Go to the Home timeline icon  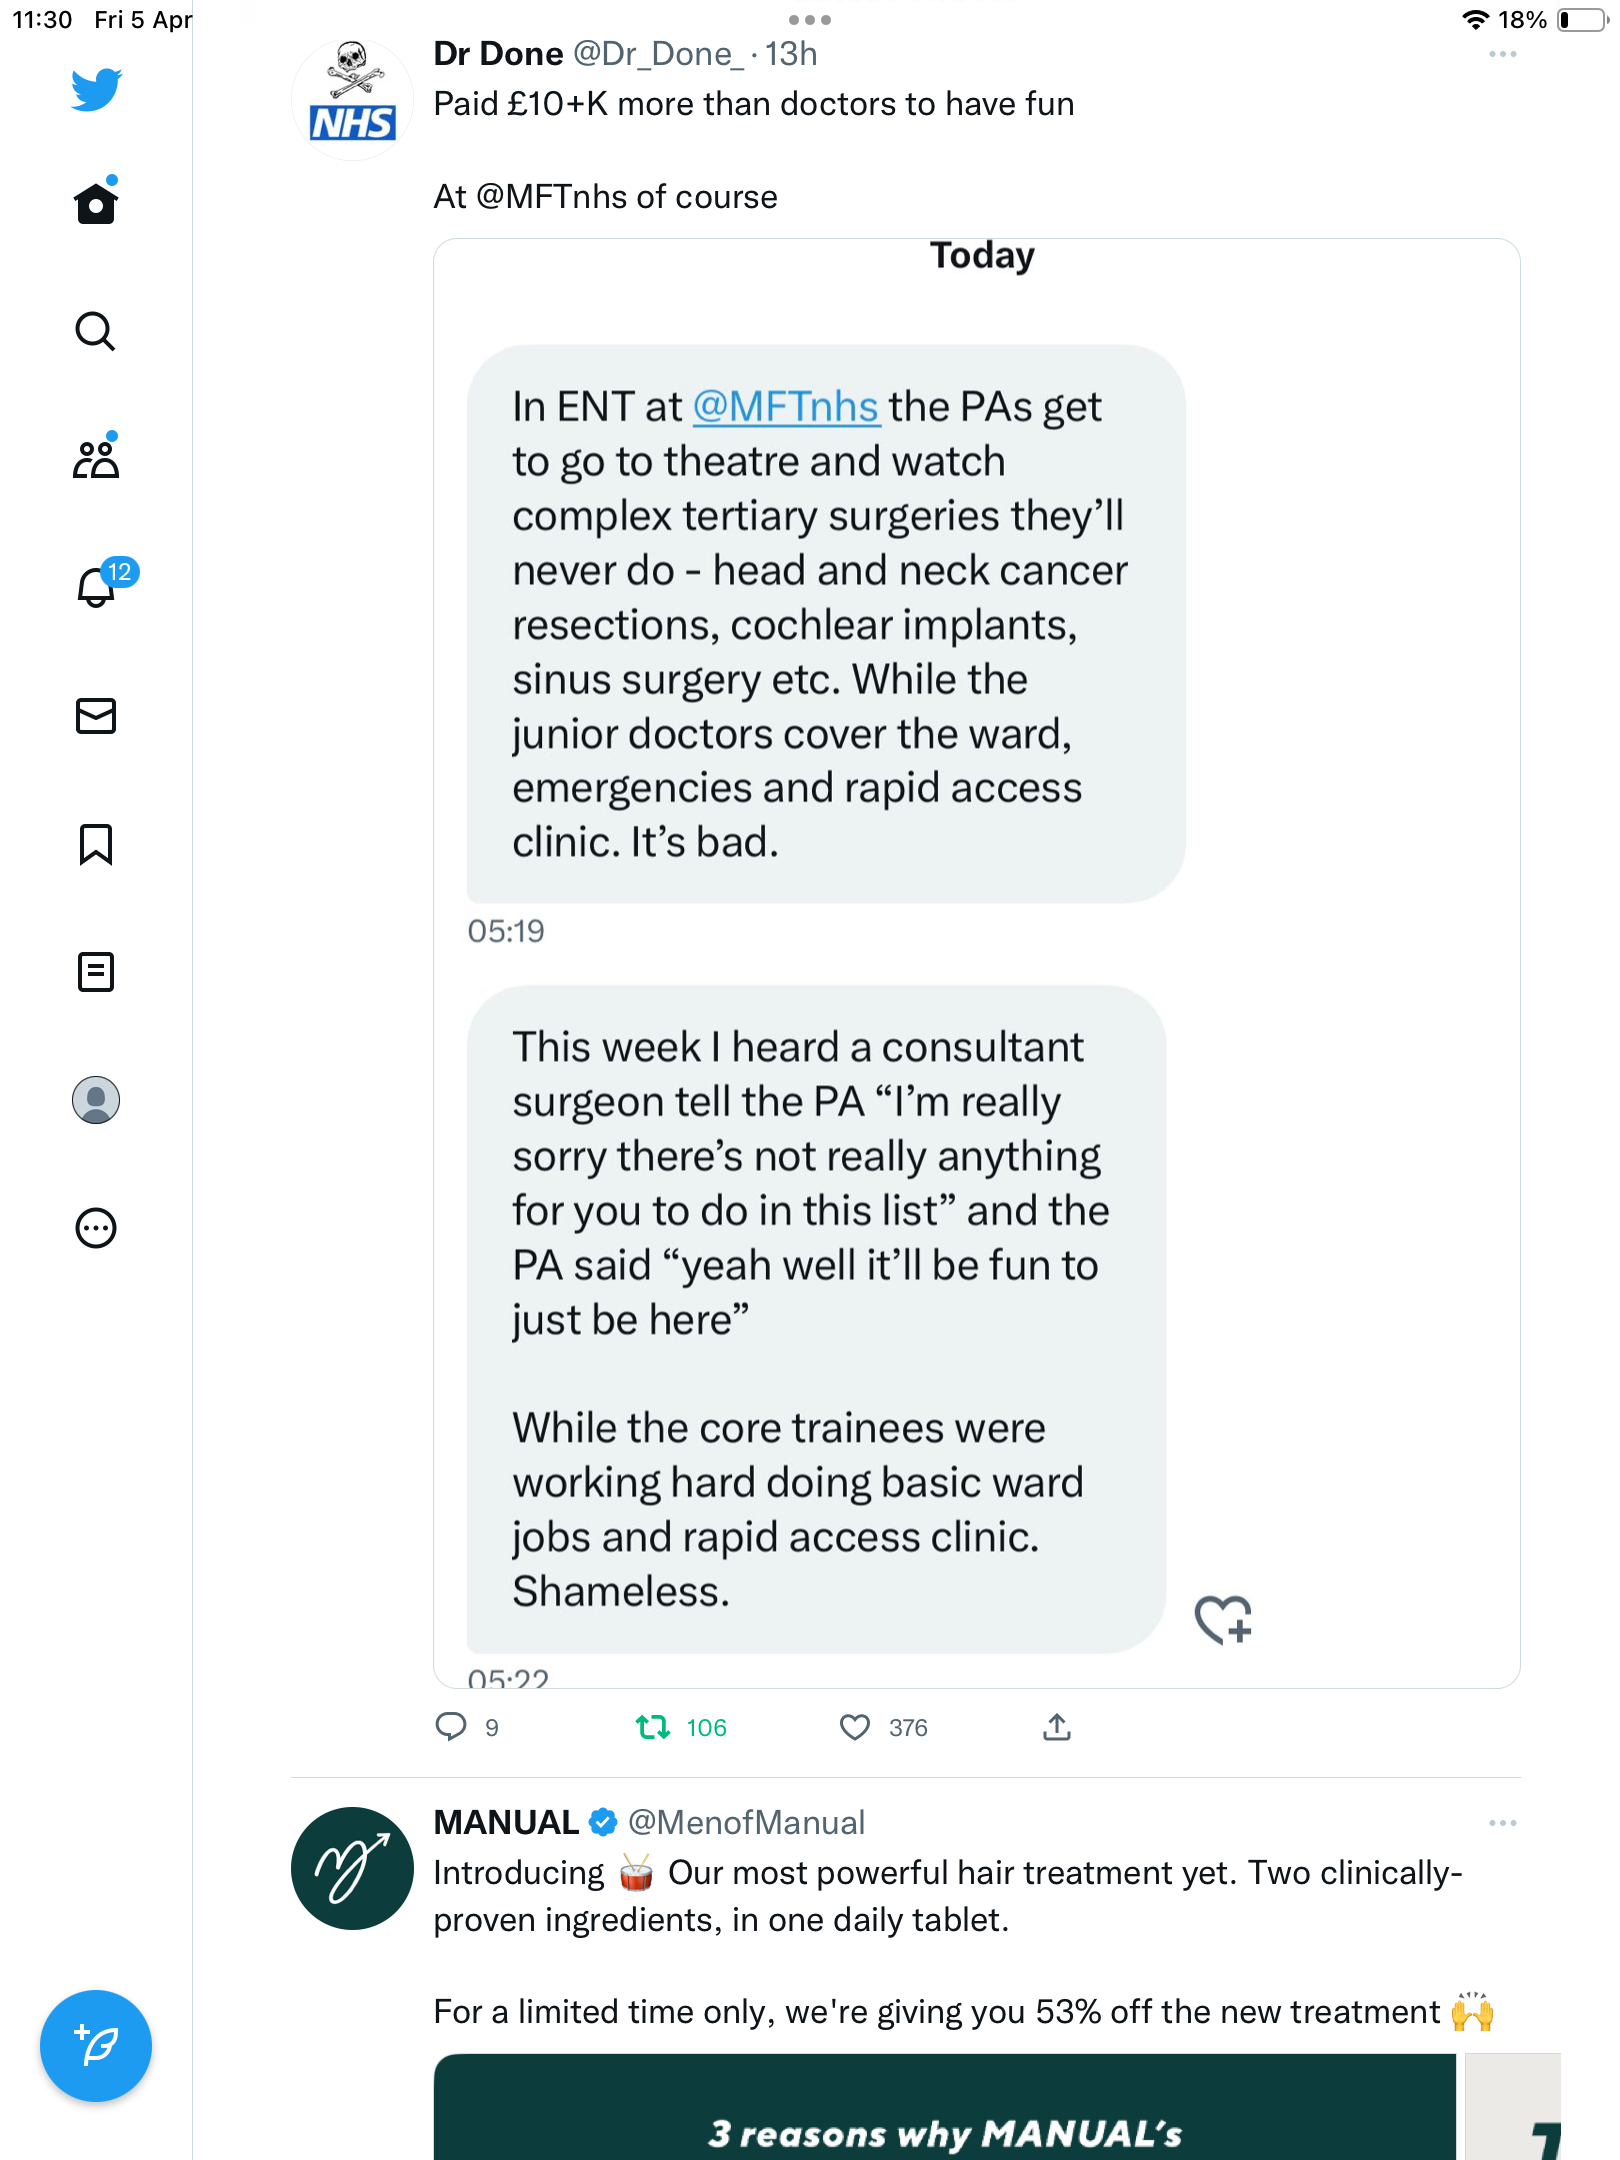tap(96, 203)
